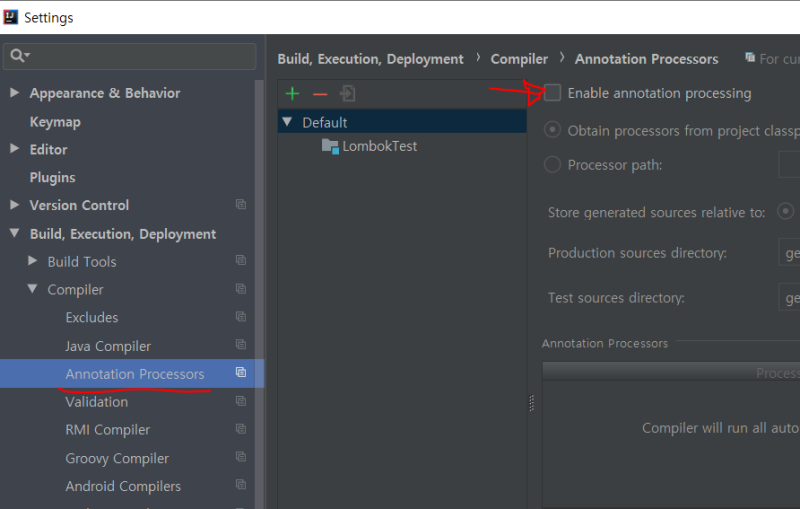Expand the Build Tools node
This screenshot has width=800, height=509.
(32, 261)
